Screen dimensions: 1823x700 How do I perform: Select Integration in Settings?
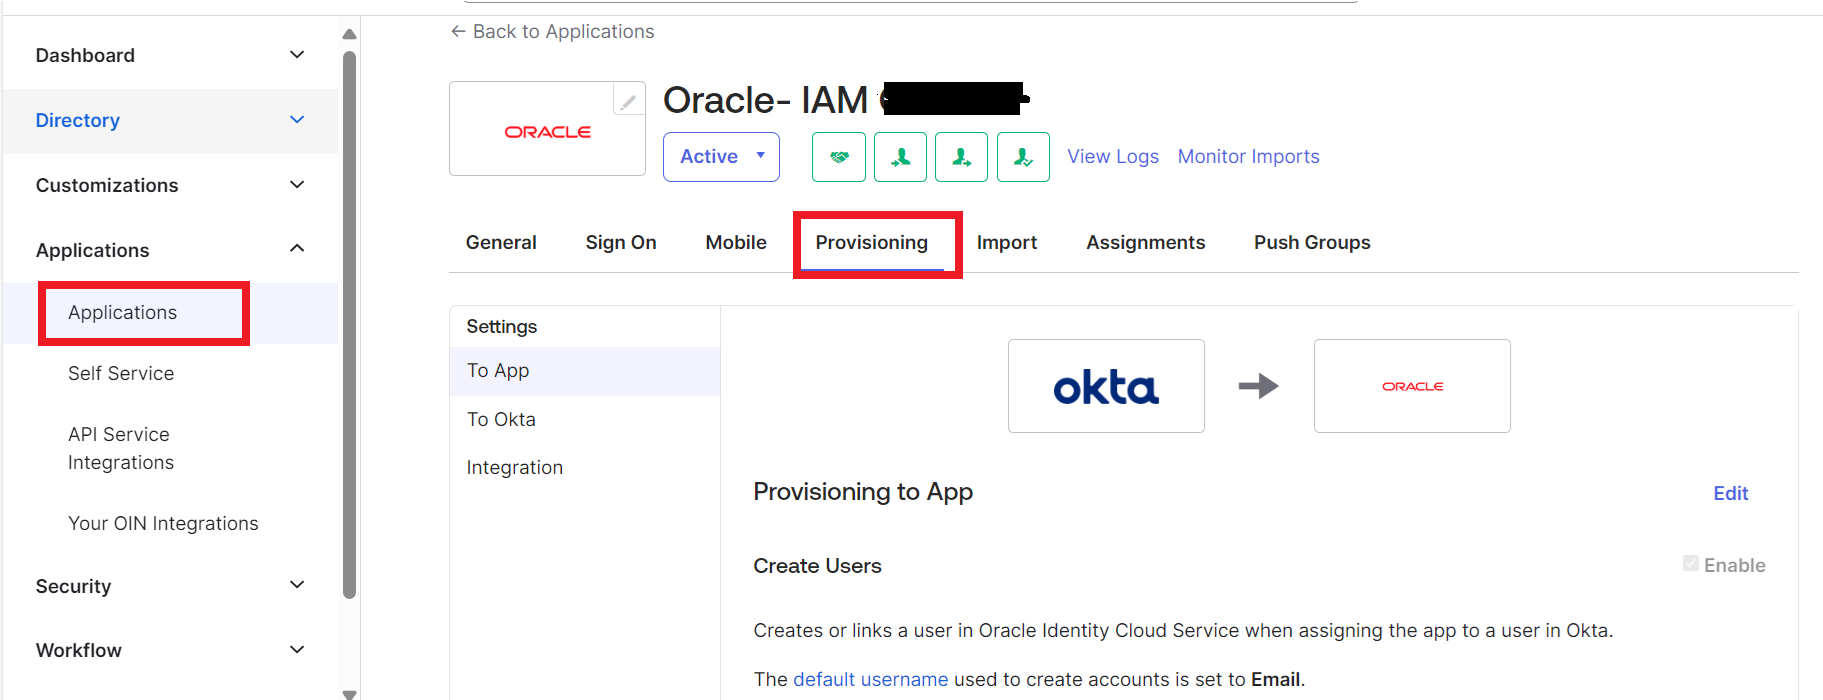click(585, 468)
